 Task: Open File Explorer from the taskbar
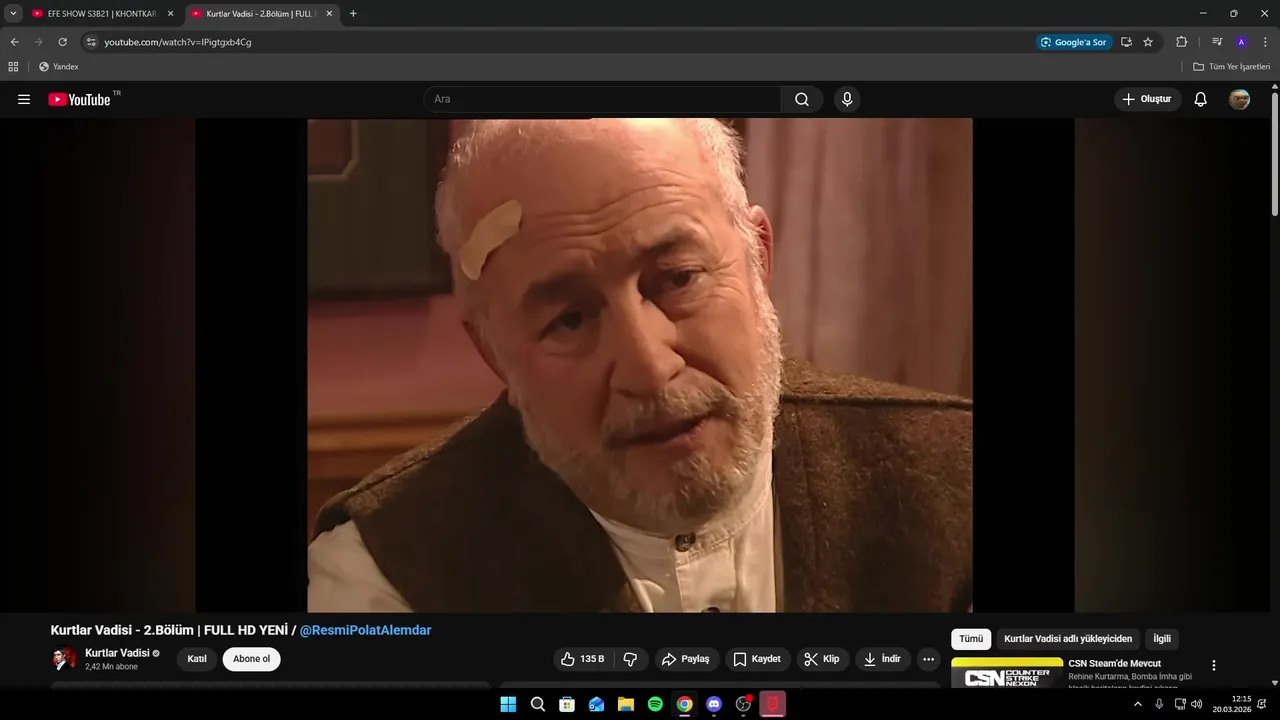click(626, 704)
